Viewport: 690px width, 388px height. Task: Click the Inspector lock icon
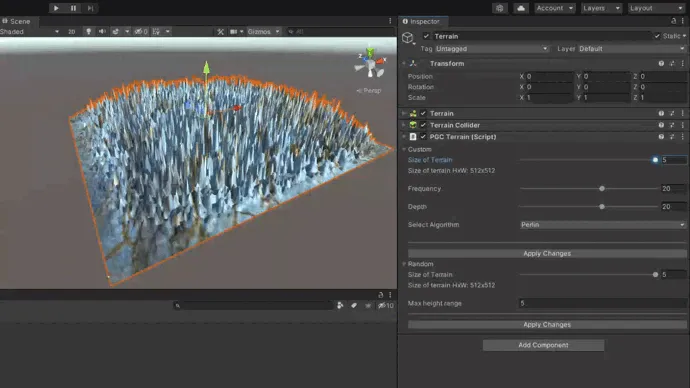point(673,21)
